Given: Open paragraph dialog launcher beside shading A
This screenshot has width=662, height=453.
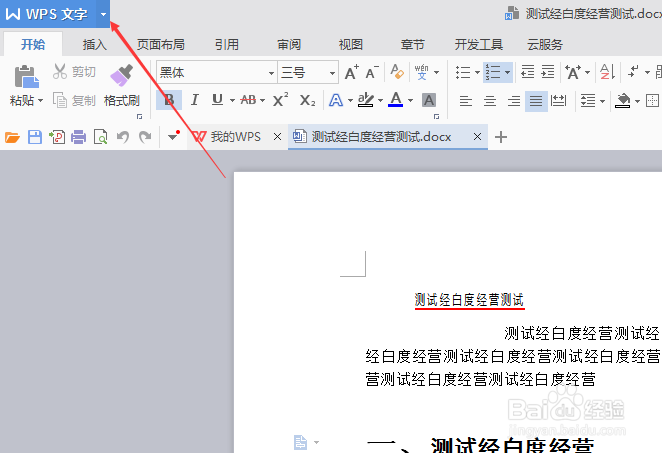Looking at the screenshot, I should point(437,117).
